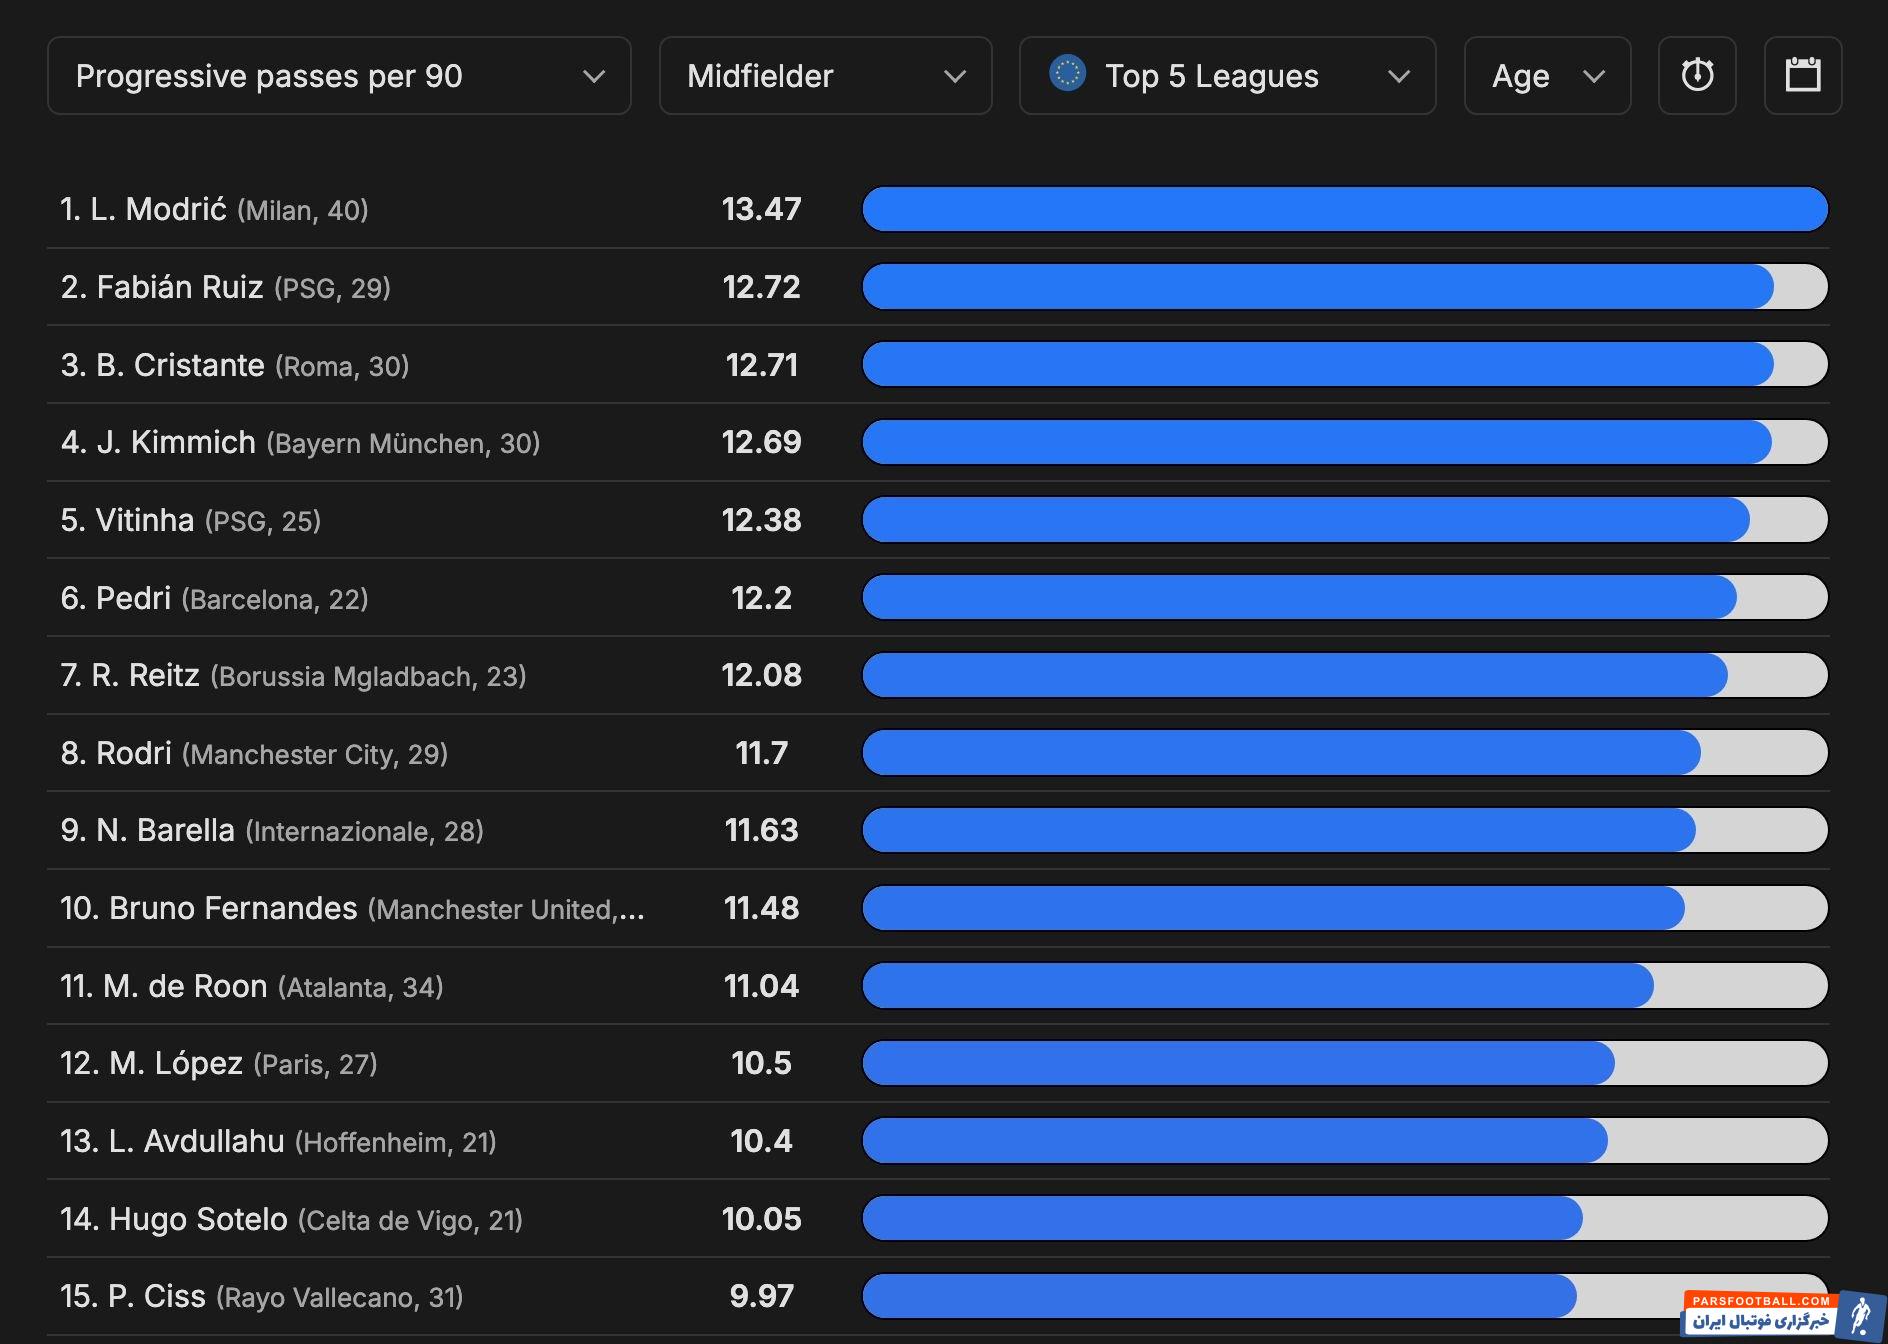Select L. Modrić player name
Screen dimensions: 1888x1344
pyautogui.click(x=158, y=209)
